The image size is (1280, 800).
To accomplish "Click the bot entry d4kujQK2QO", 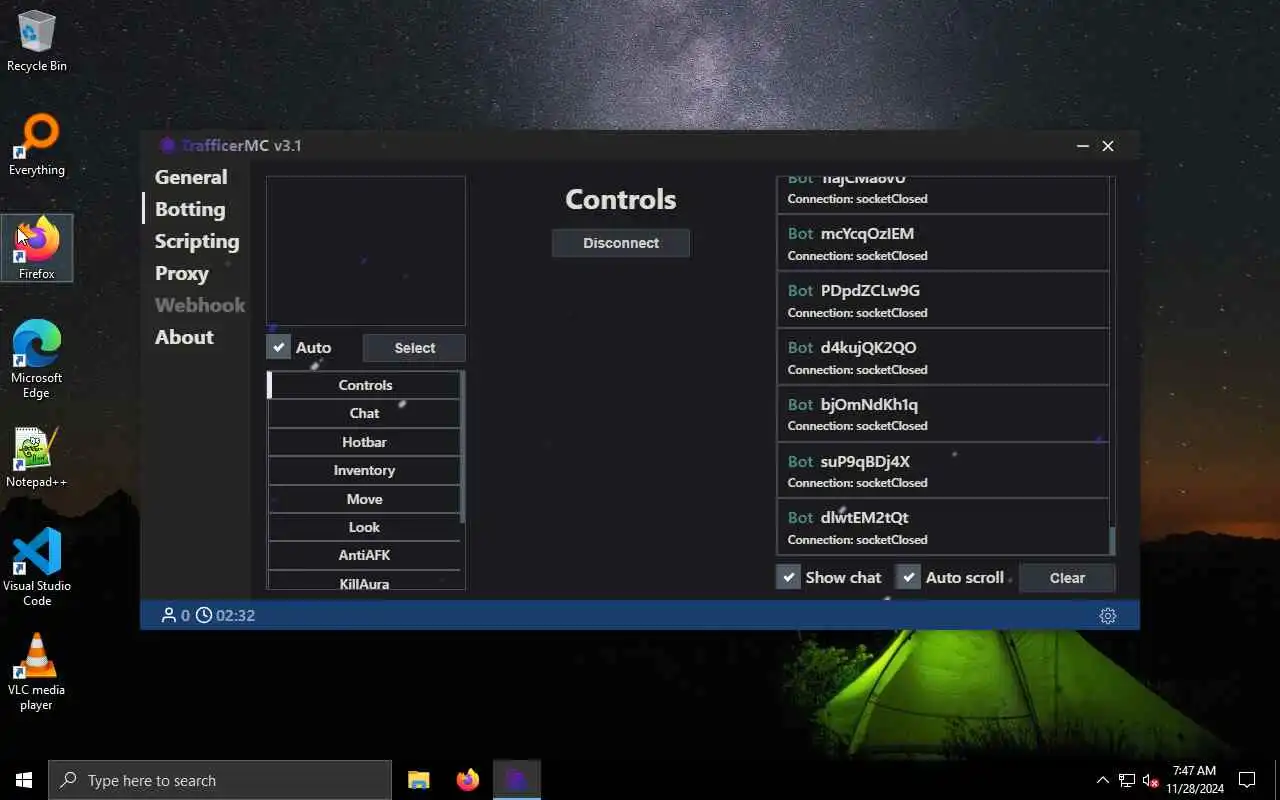I will (x=943, y=357).
